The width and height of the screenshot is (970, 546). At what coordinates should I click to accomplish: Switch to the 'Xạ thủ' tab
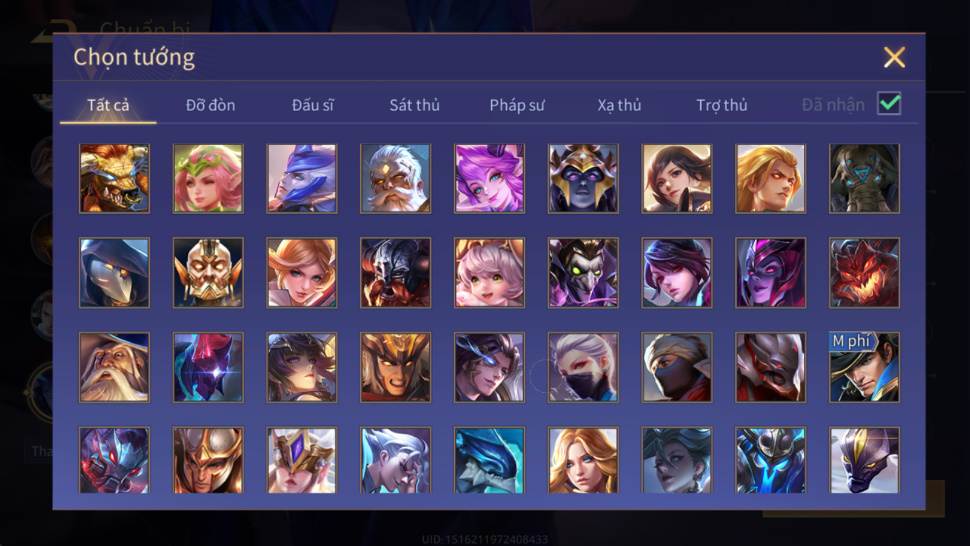(619, 105)
